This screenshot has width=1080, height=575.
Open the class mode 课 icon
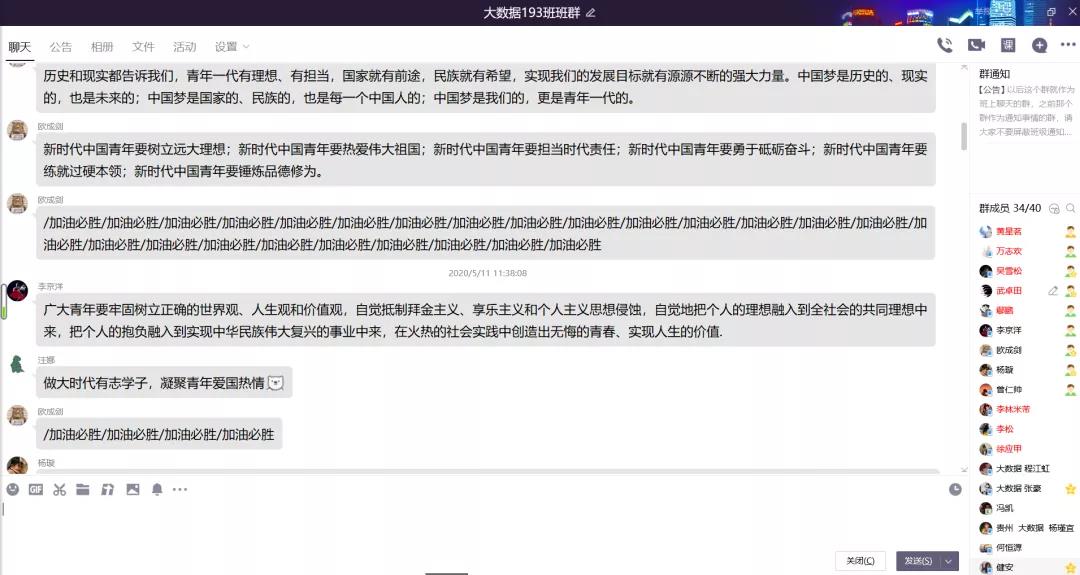point(1008,45)
